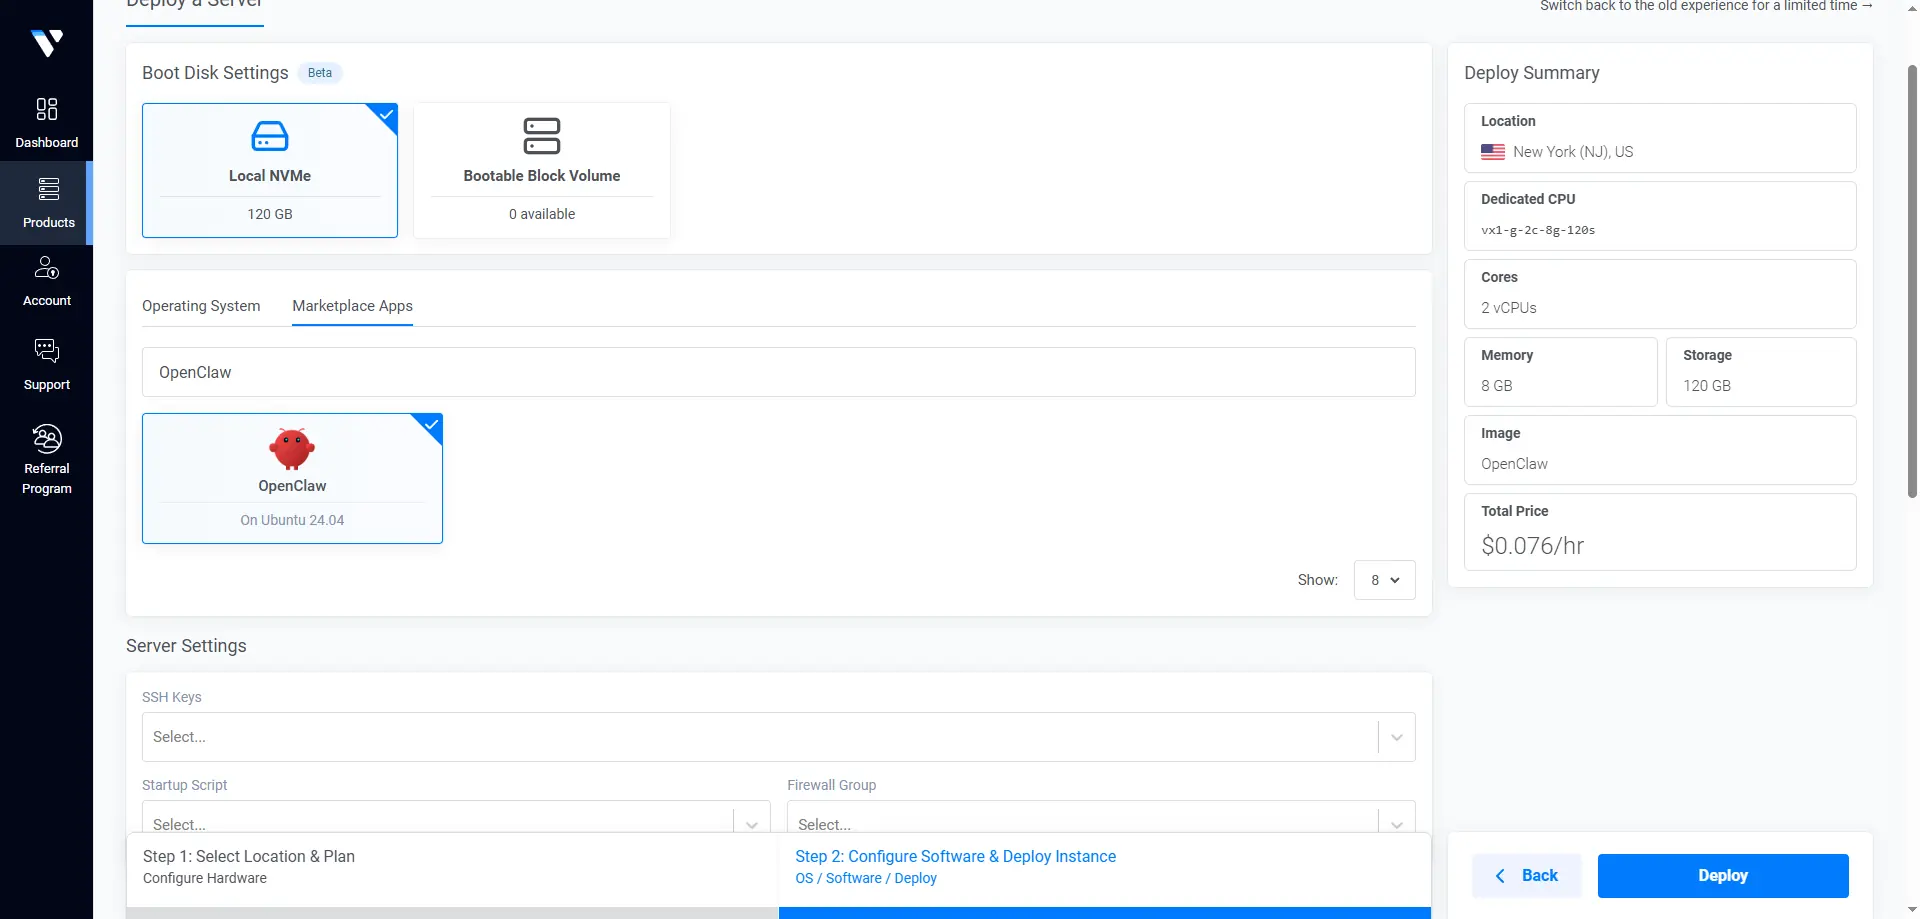Click the back arrow chevron icon
Screen dimensions: 1920x919
tap(1500, 876)
